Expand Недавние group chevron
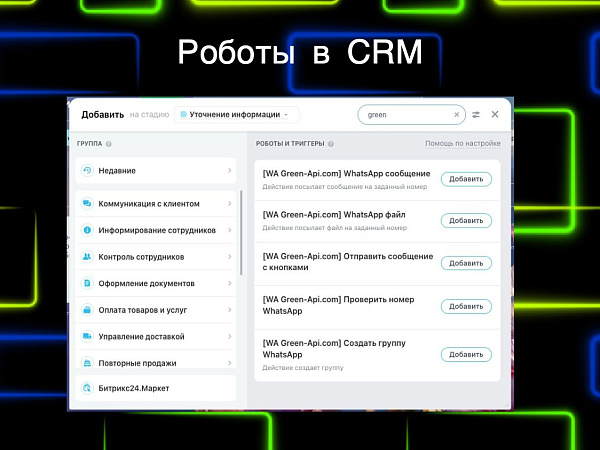 tap(230, 170)
